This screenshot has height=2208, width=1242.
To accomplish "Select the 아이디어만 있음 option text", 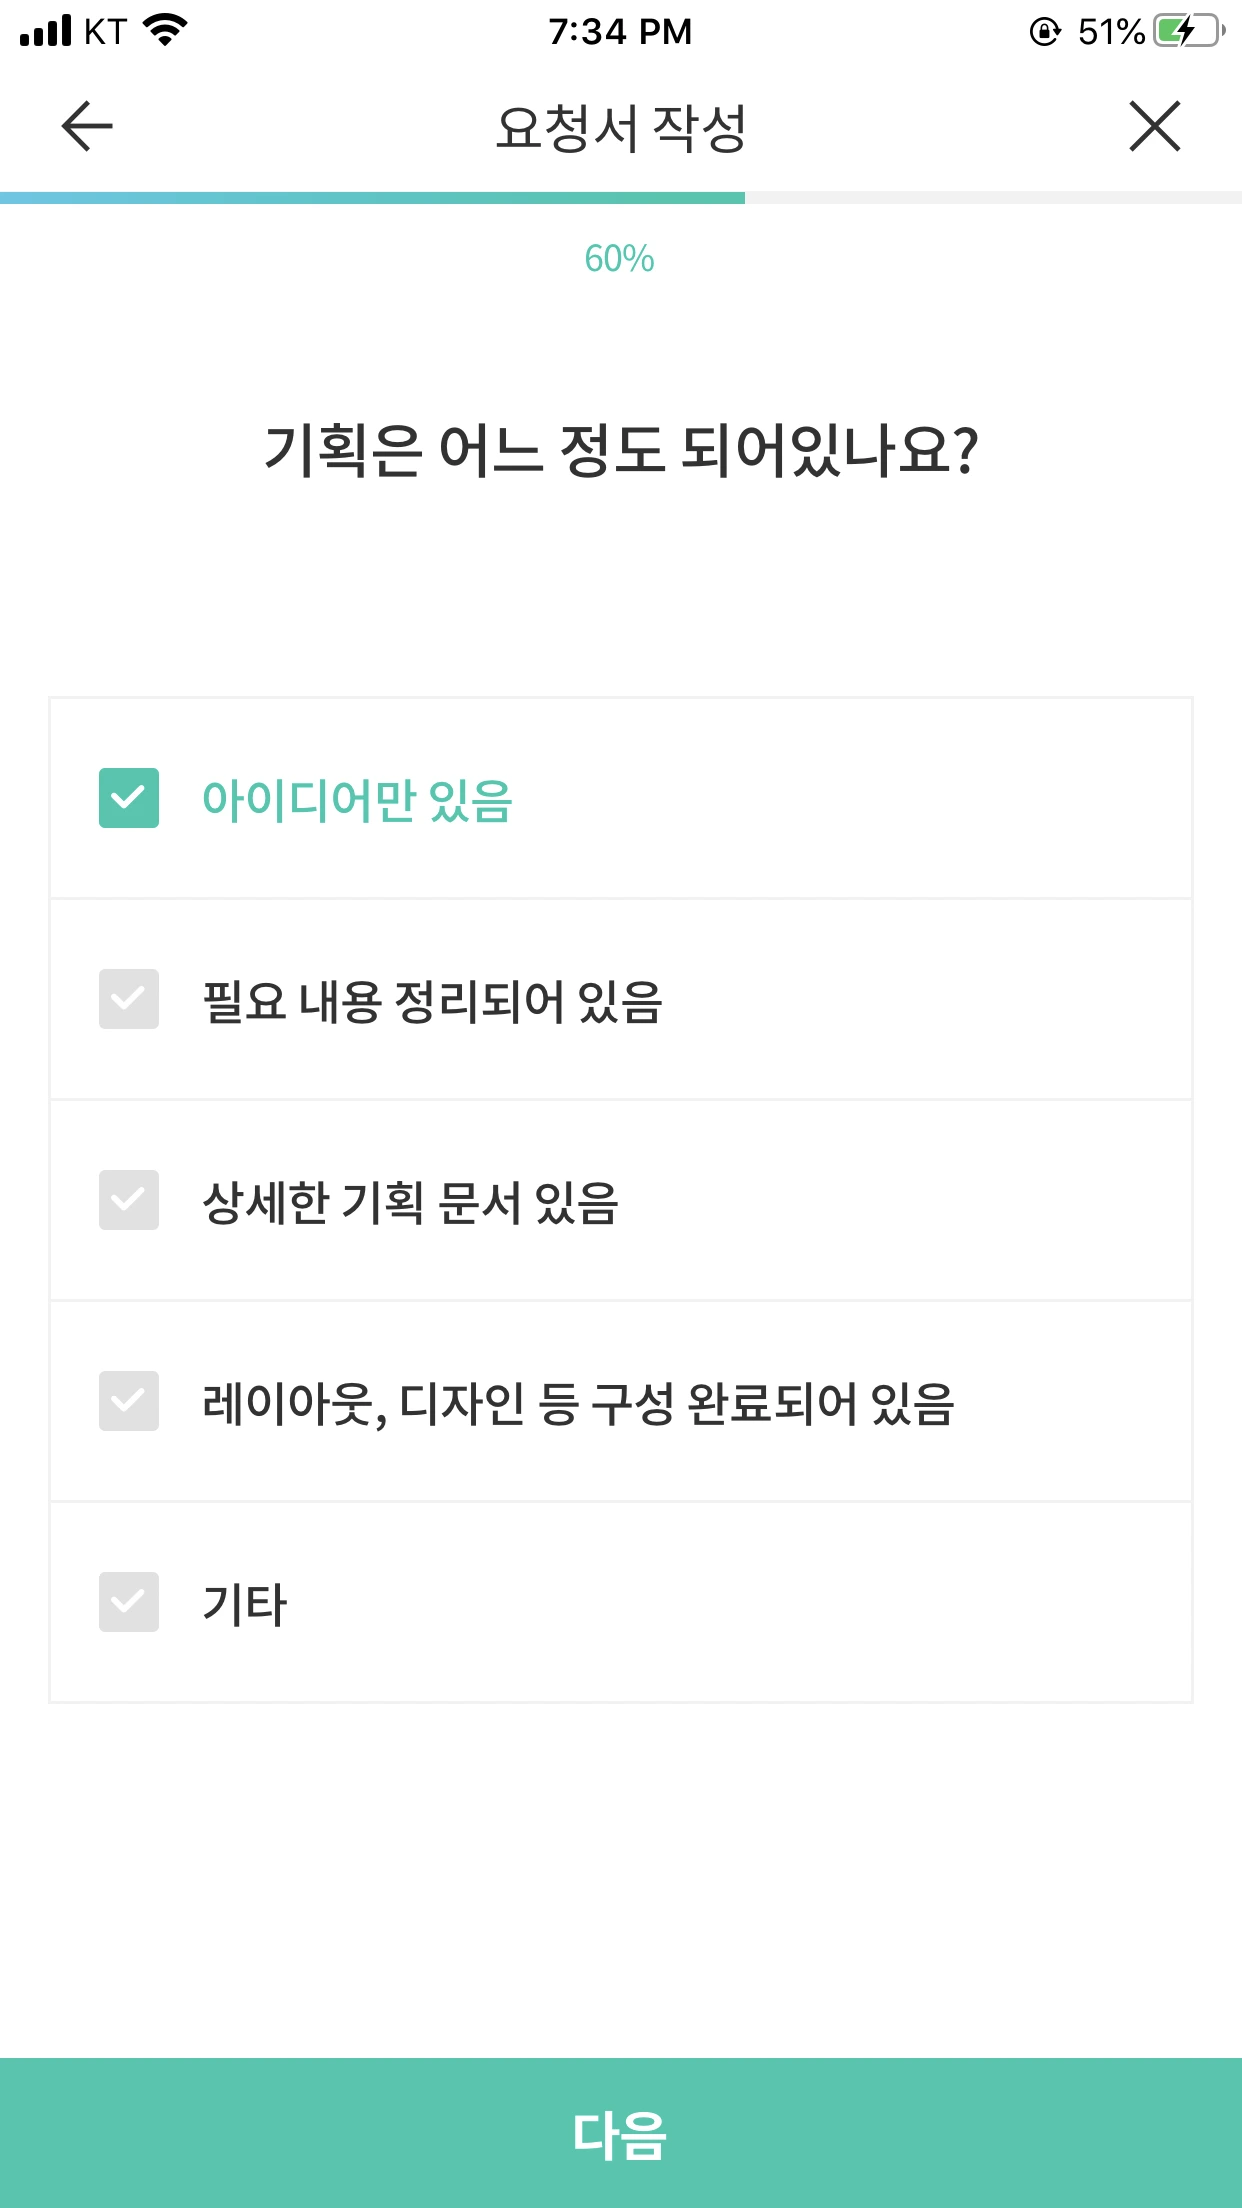I will tap(357, 800).
